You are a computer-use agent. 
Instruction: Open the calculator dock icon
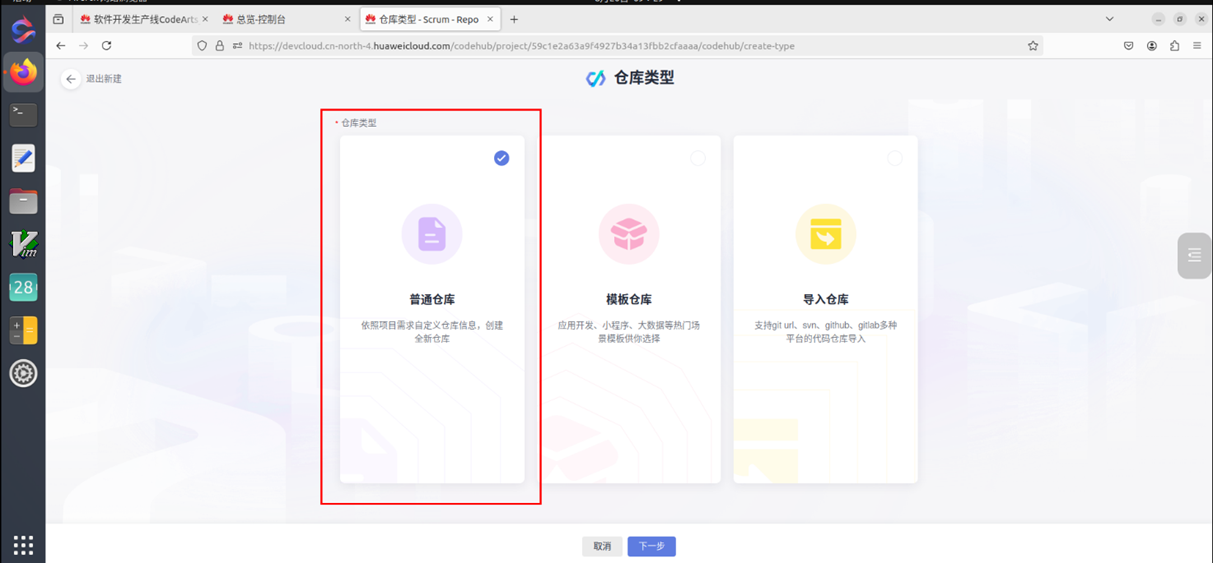pos(23,330)
